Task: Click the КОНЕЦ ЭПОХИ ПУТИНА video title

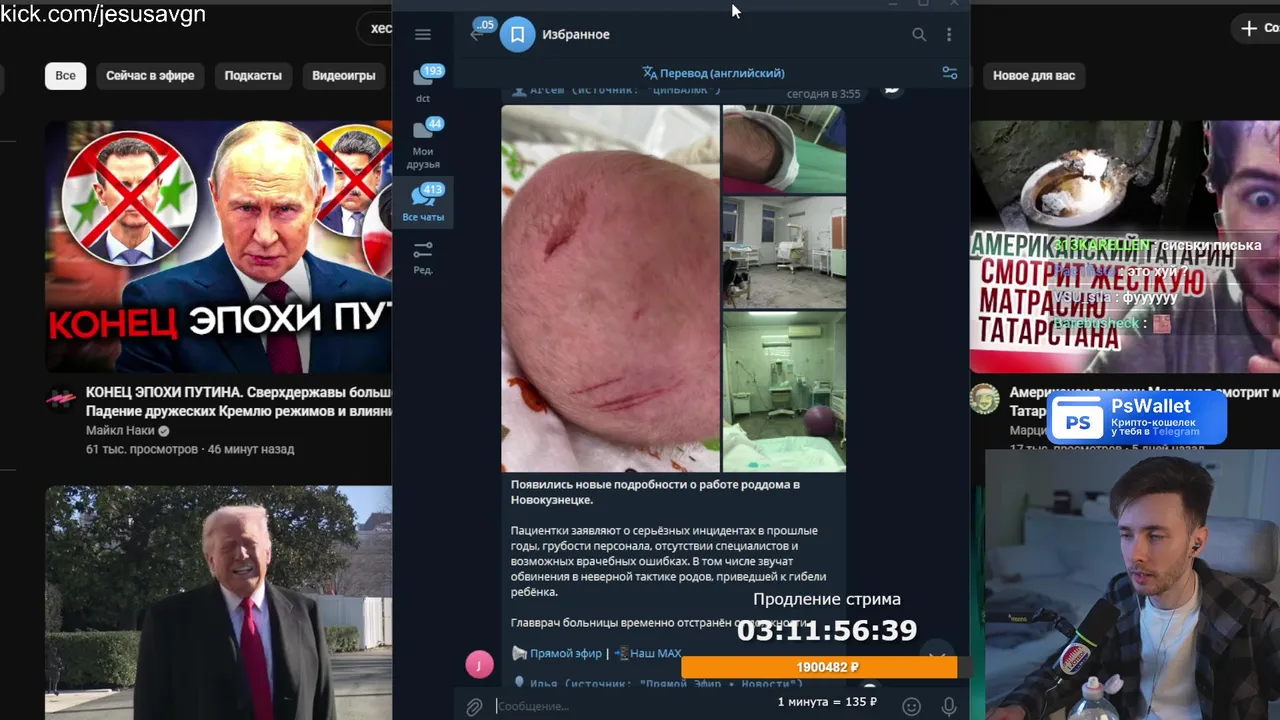Action: coord(238,402)
